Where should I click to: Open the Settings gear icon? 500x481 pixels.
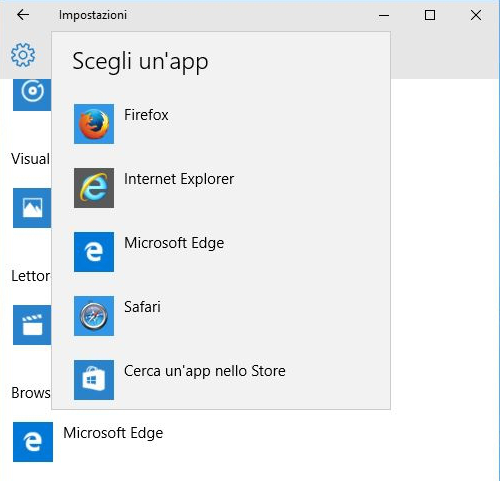[x=23, y=55]
